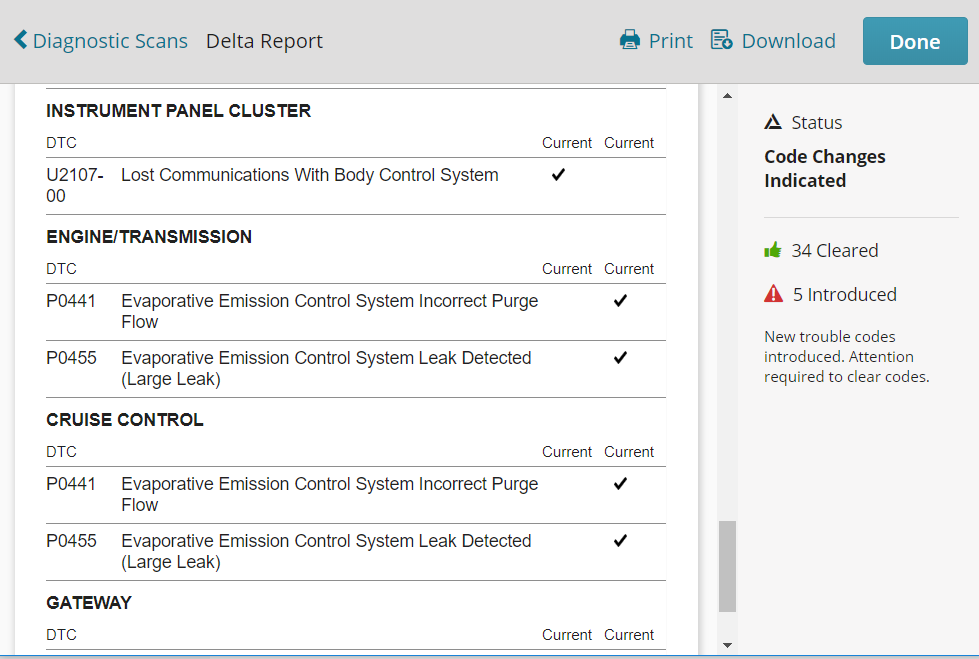Click the report vertical scrollbar thumb
Viewport: 979px width, 659px height.
point(727,566)
